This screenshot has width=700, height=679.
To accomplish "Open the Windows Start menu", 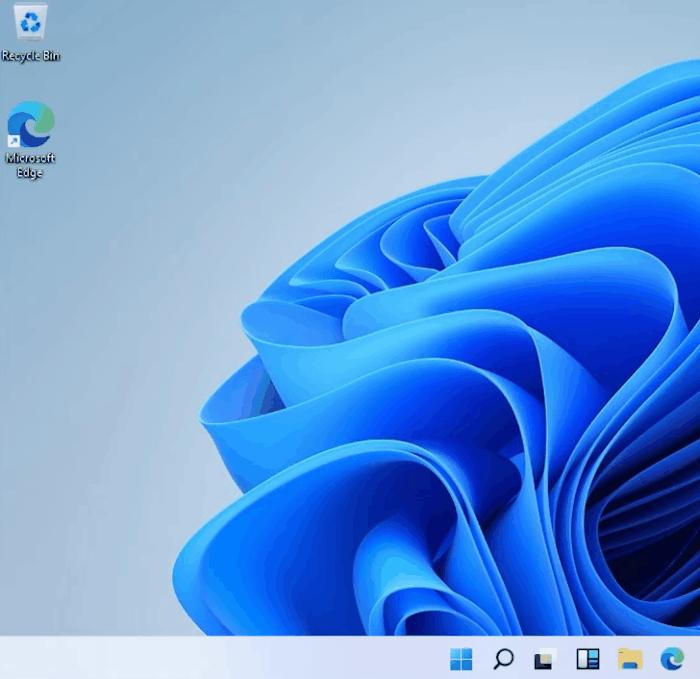I will point(461,658).
